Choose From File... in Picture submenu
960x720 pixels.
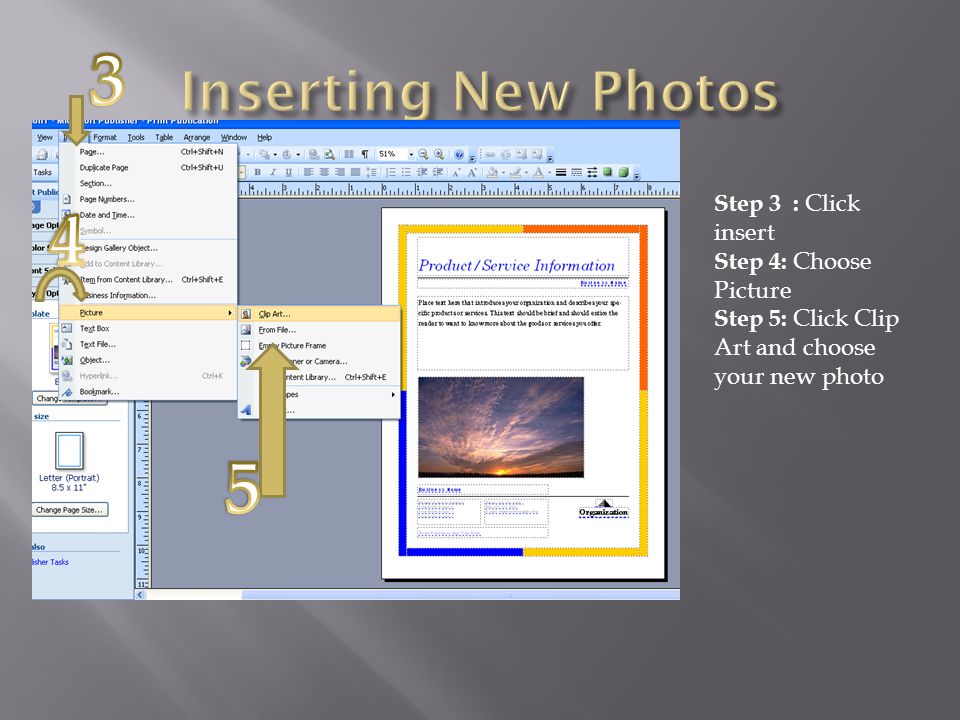(x=319, y=329)
